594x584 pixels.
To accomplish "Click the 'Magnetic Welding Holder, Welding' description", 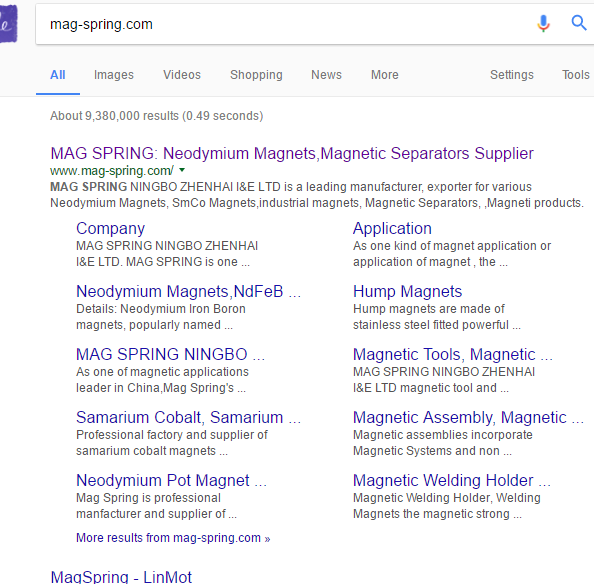I will [x=447, y=506].
